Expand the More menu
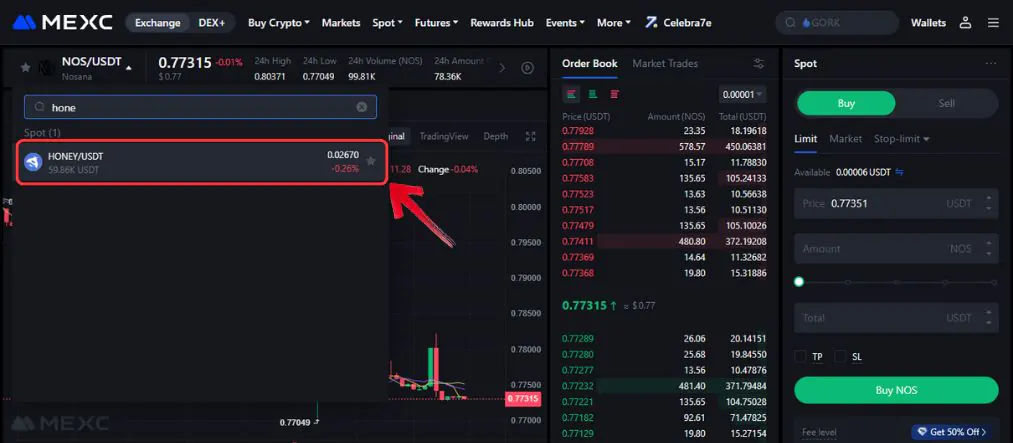1013x443 pixels. point(614,23)
